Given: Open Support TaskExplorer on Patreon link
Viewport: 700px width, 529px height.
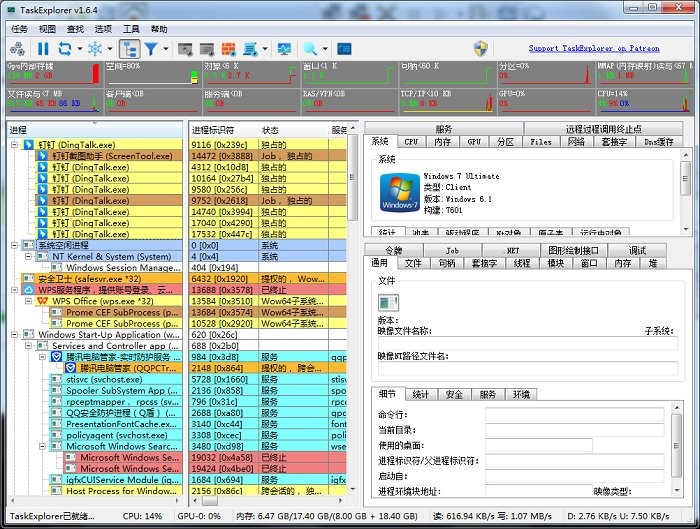Looking at the screenshot, I should (x=595, y=48).
